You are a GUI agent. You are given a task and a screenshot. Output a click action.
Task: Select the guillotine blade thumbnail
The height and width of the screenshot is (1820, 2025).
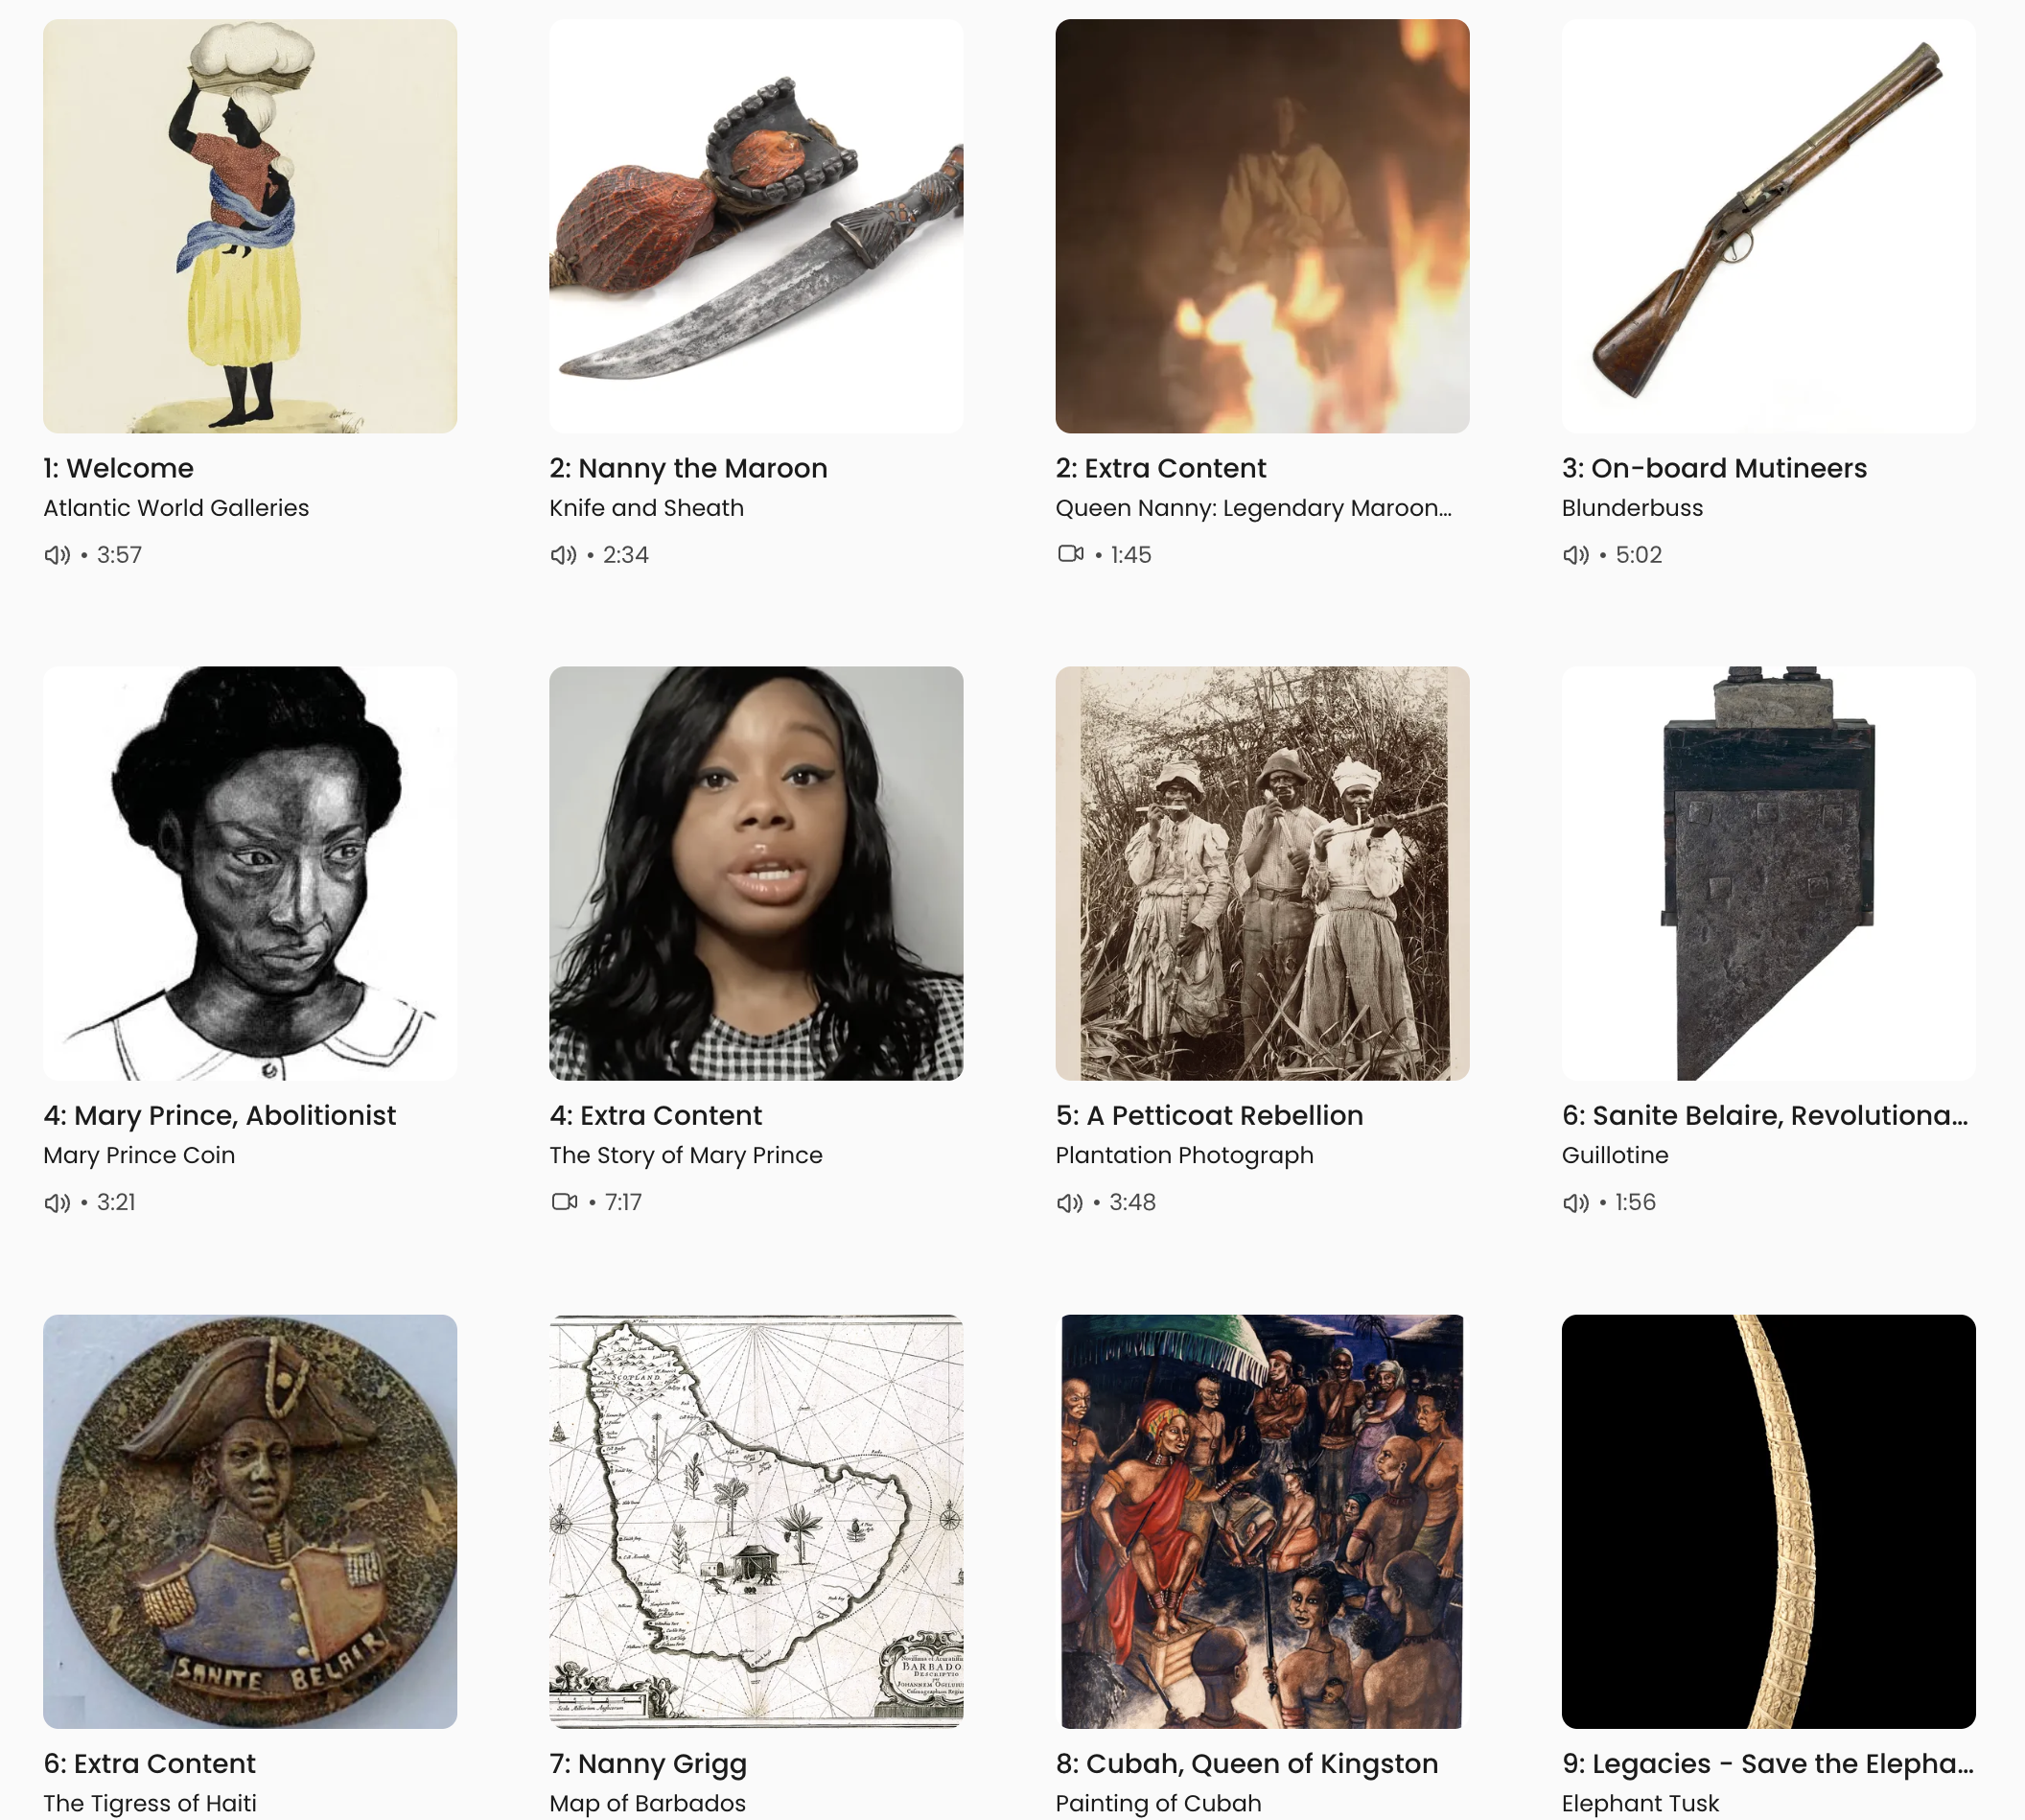click(1768, 873)
